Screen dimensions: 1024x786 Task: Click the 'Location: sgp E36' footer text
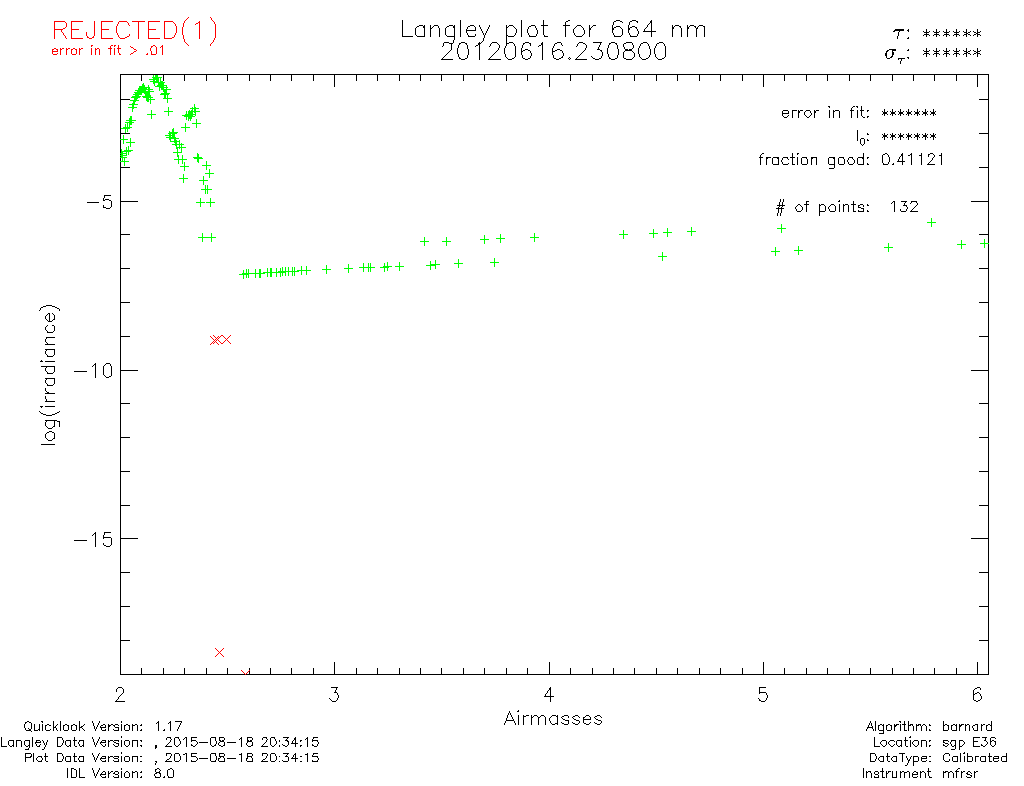click(939, 742)
